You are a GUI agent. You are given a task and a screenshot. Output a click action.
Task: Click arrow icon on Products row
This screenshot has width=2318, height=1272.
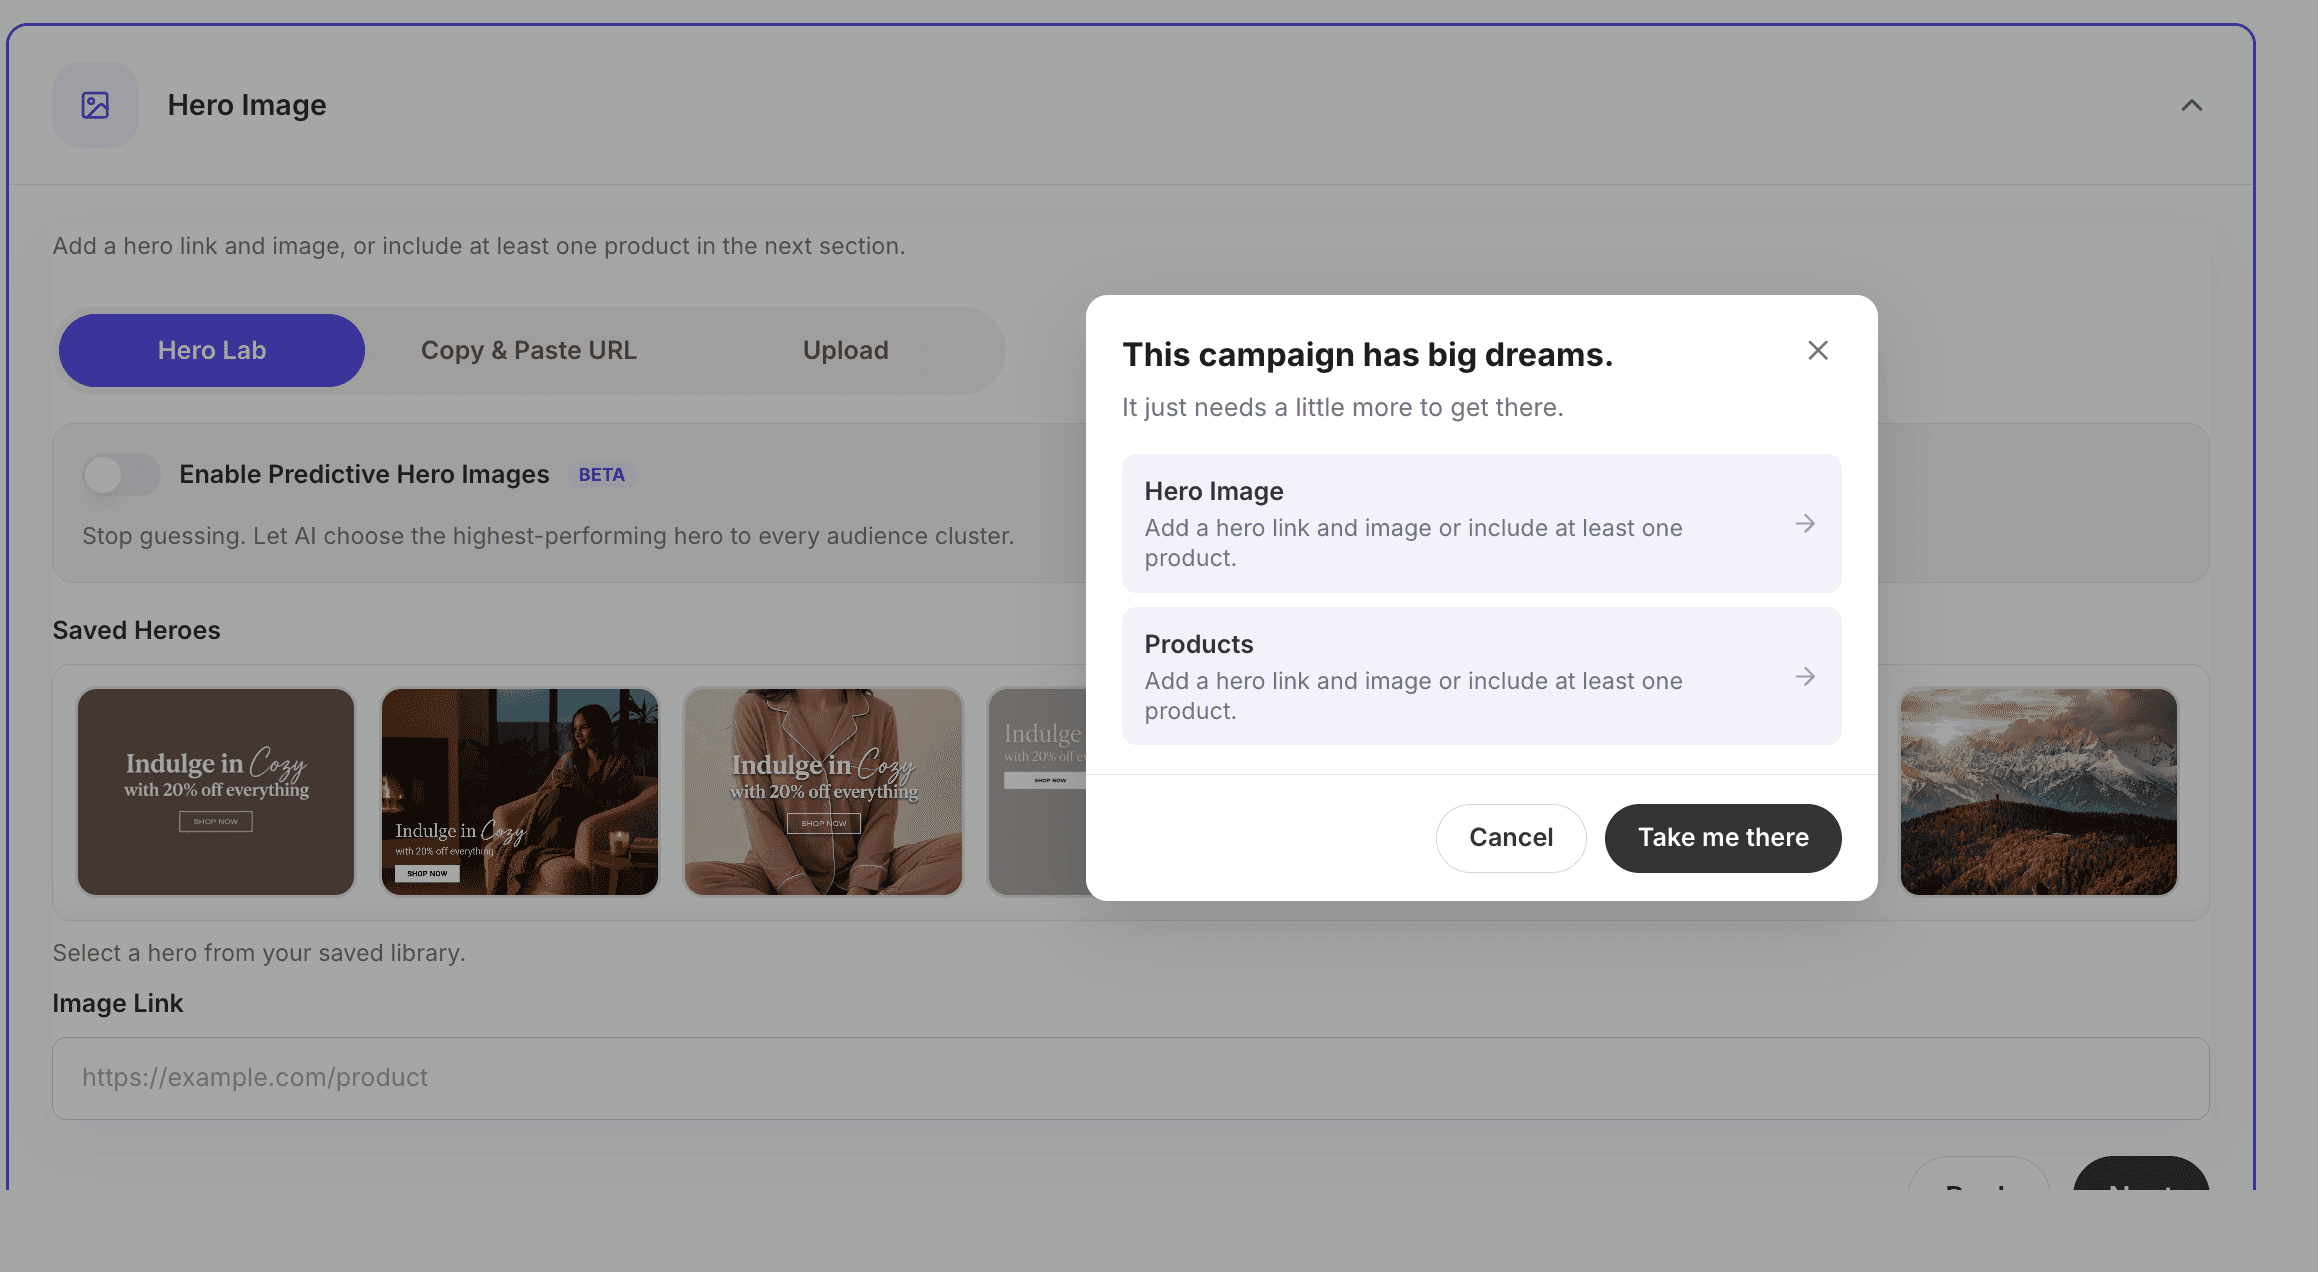click(1804, 677)
